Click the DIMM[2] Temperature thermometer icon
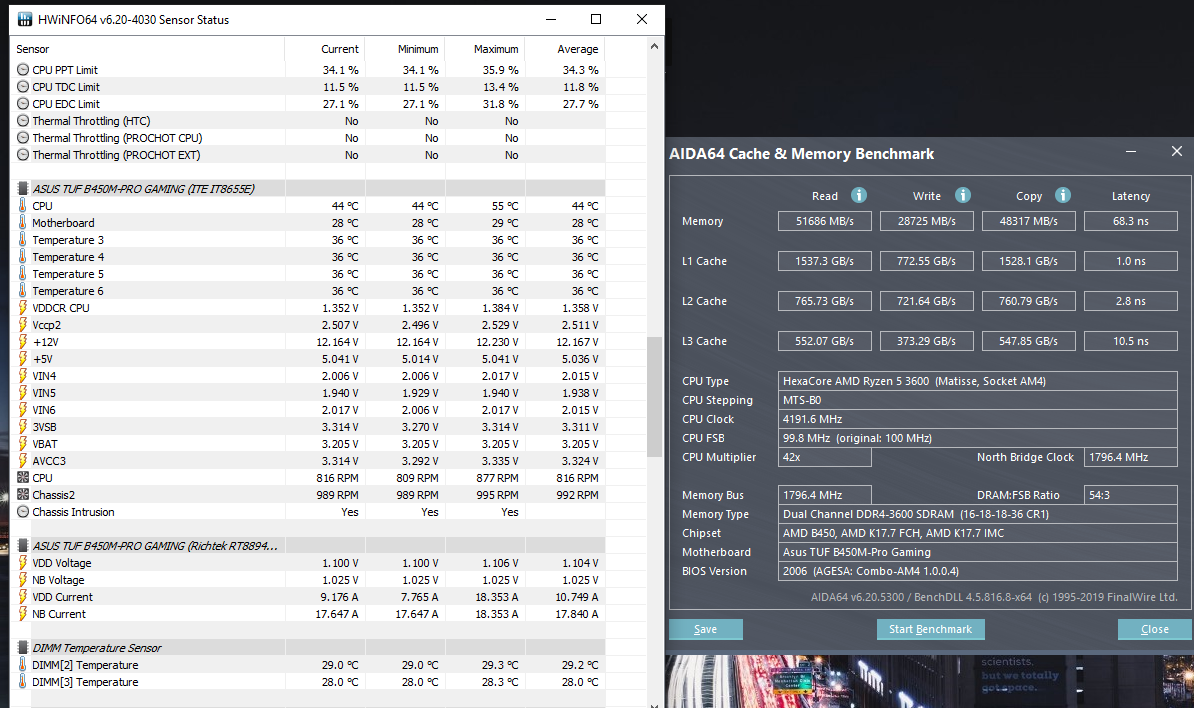1194x708 pixels. click(x=23, y=665)
